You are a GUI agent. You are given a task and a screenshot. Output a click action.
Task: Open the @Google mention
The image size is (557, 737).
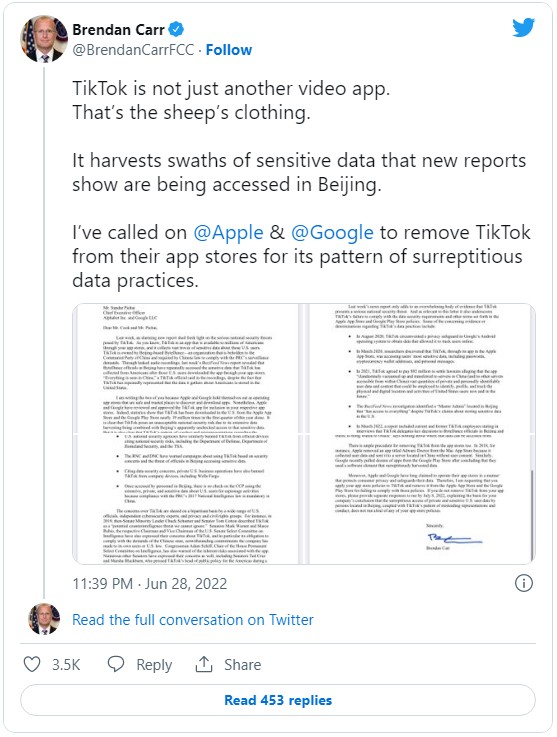click(x=332, y=233)
